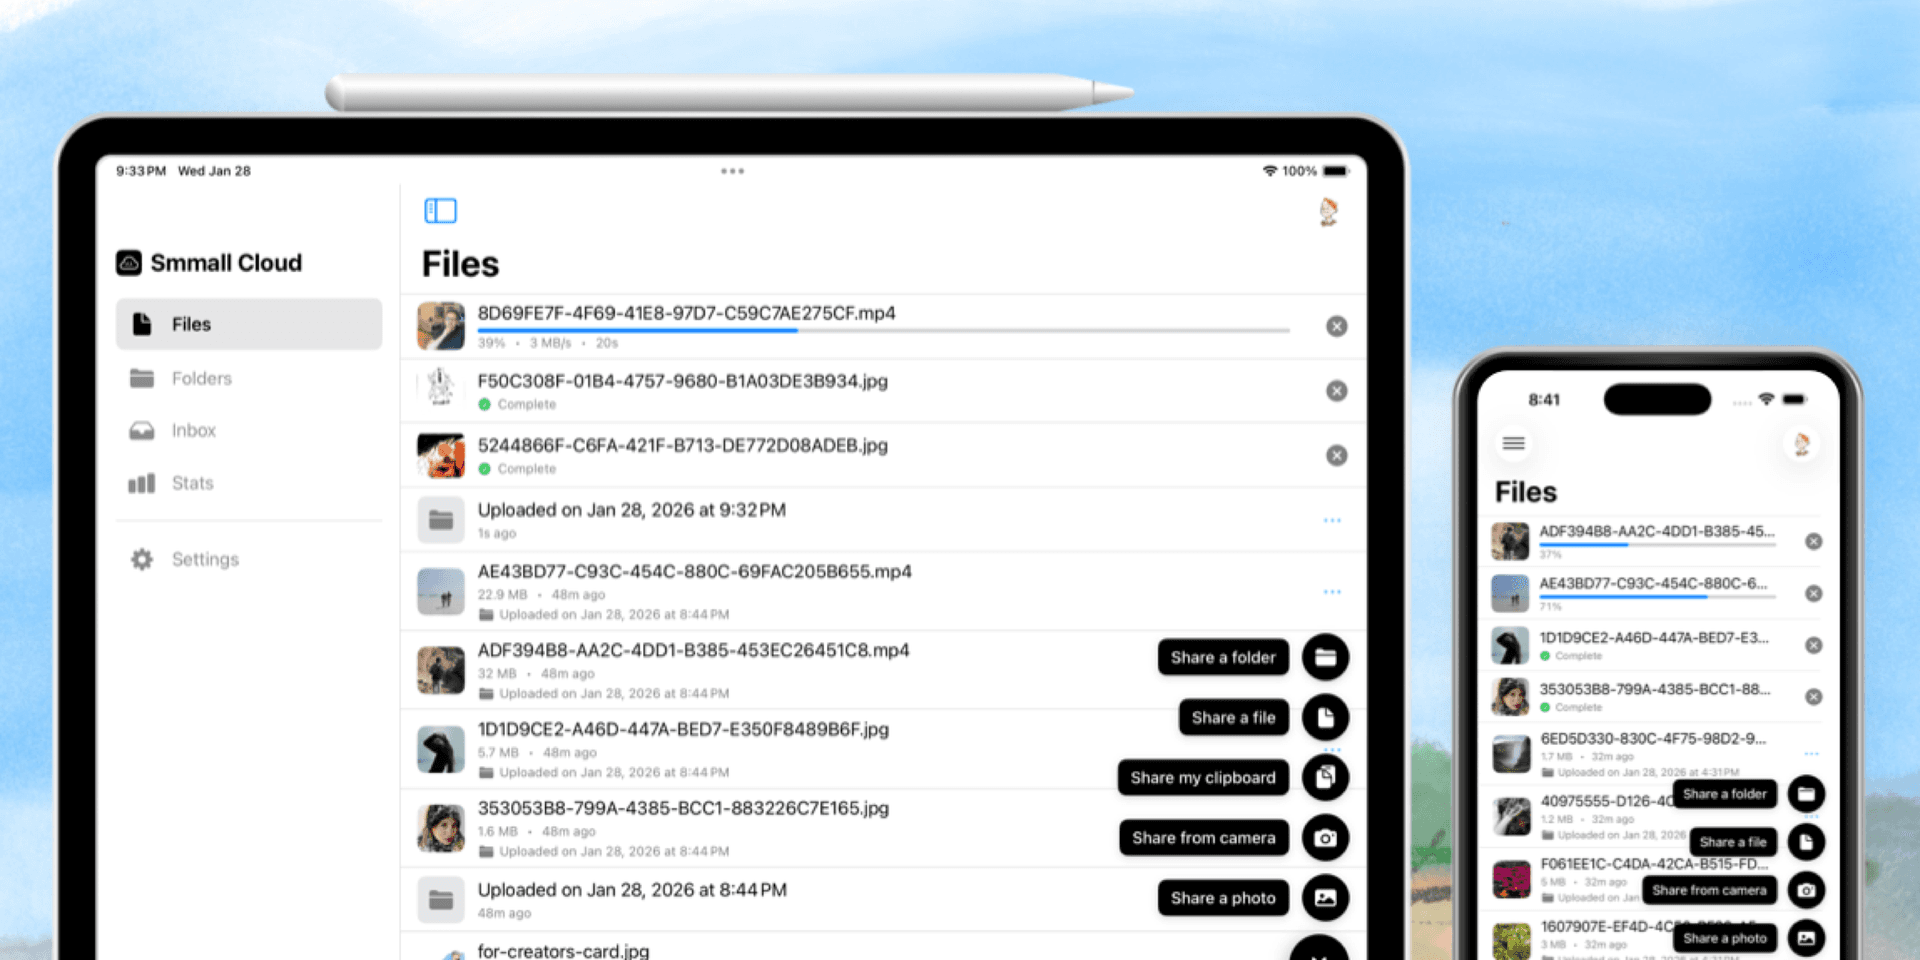Open Settings via the gear icon

click(140, 558)
